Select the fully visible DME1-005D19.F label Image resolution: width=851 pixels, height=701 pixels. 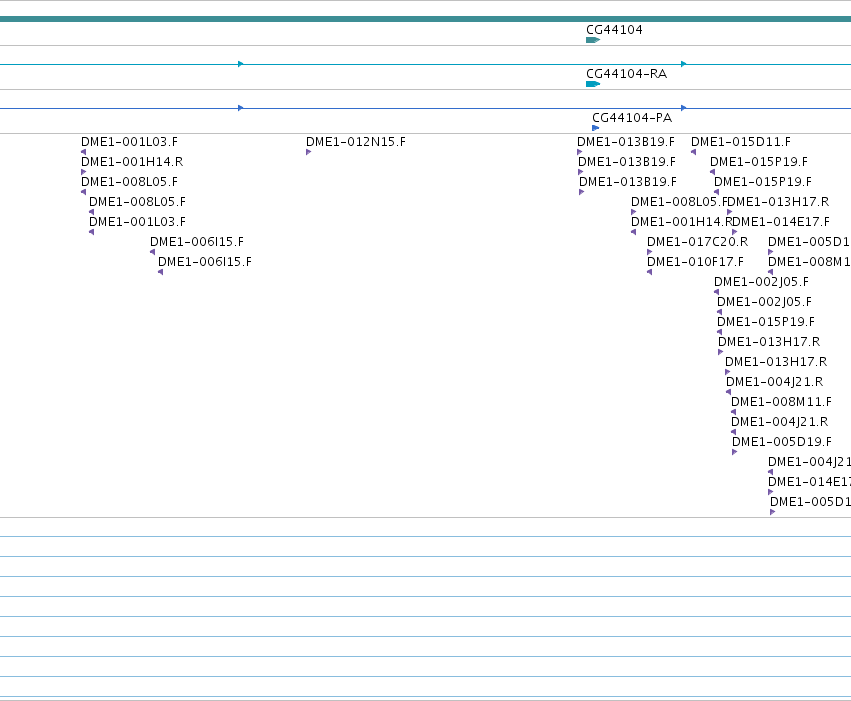782,442
